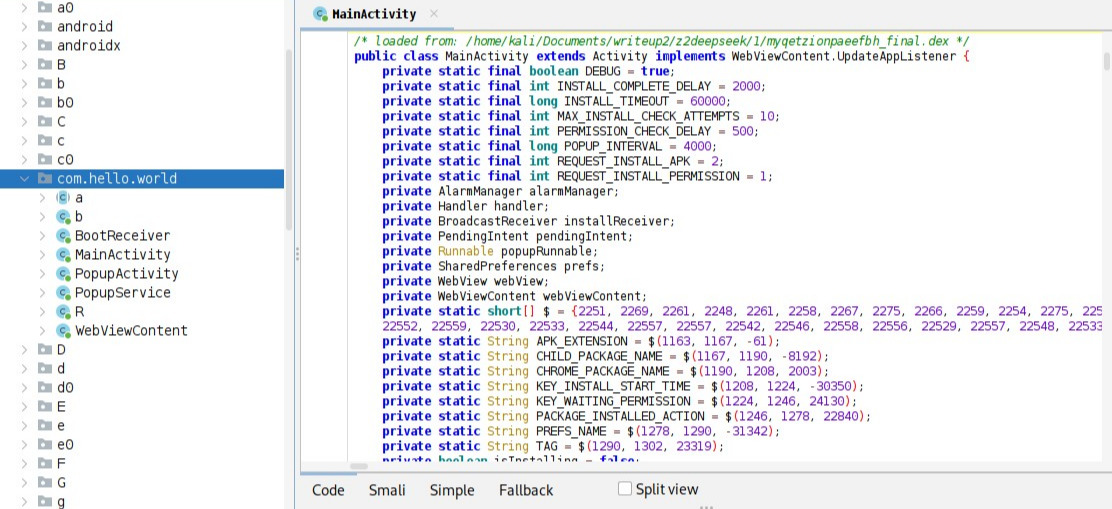The height and width of the screenshot is (509, 1112).
Task: Click the code editor's vertical scrollbar
Action: tap(1106, 60)
